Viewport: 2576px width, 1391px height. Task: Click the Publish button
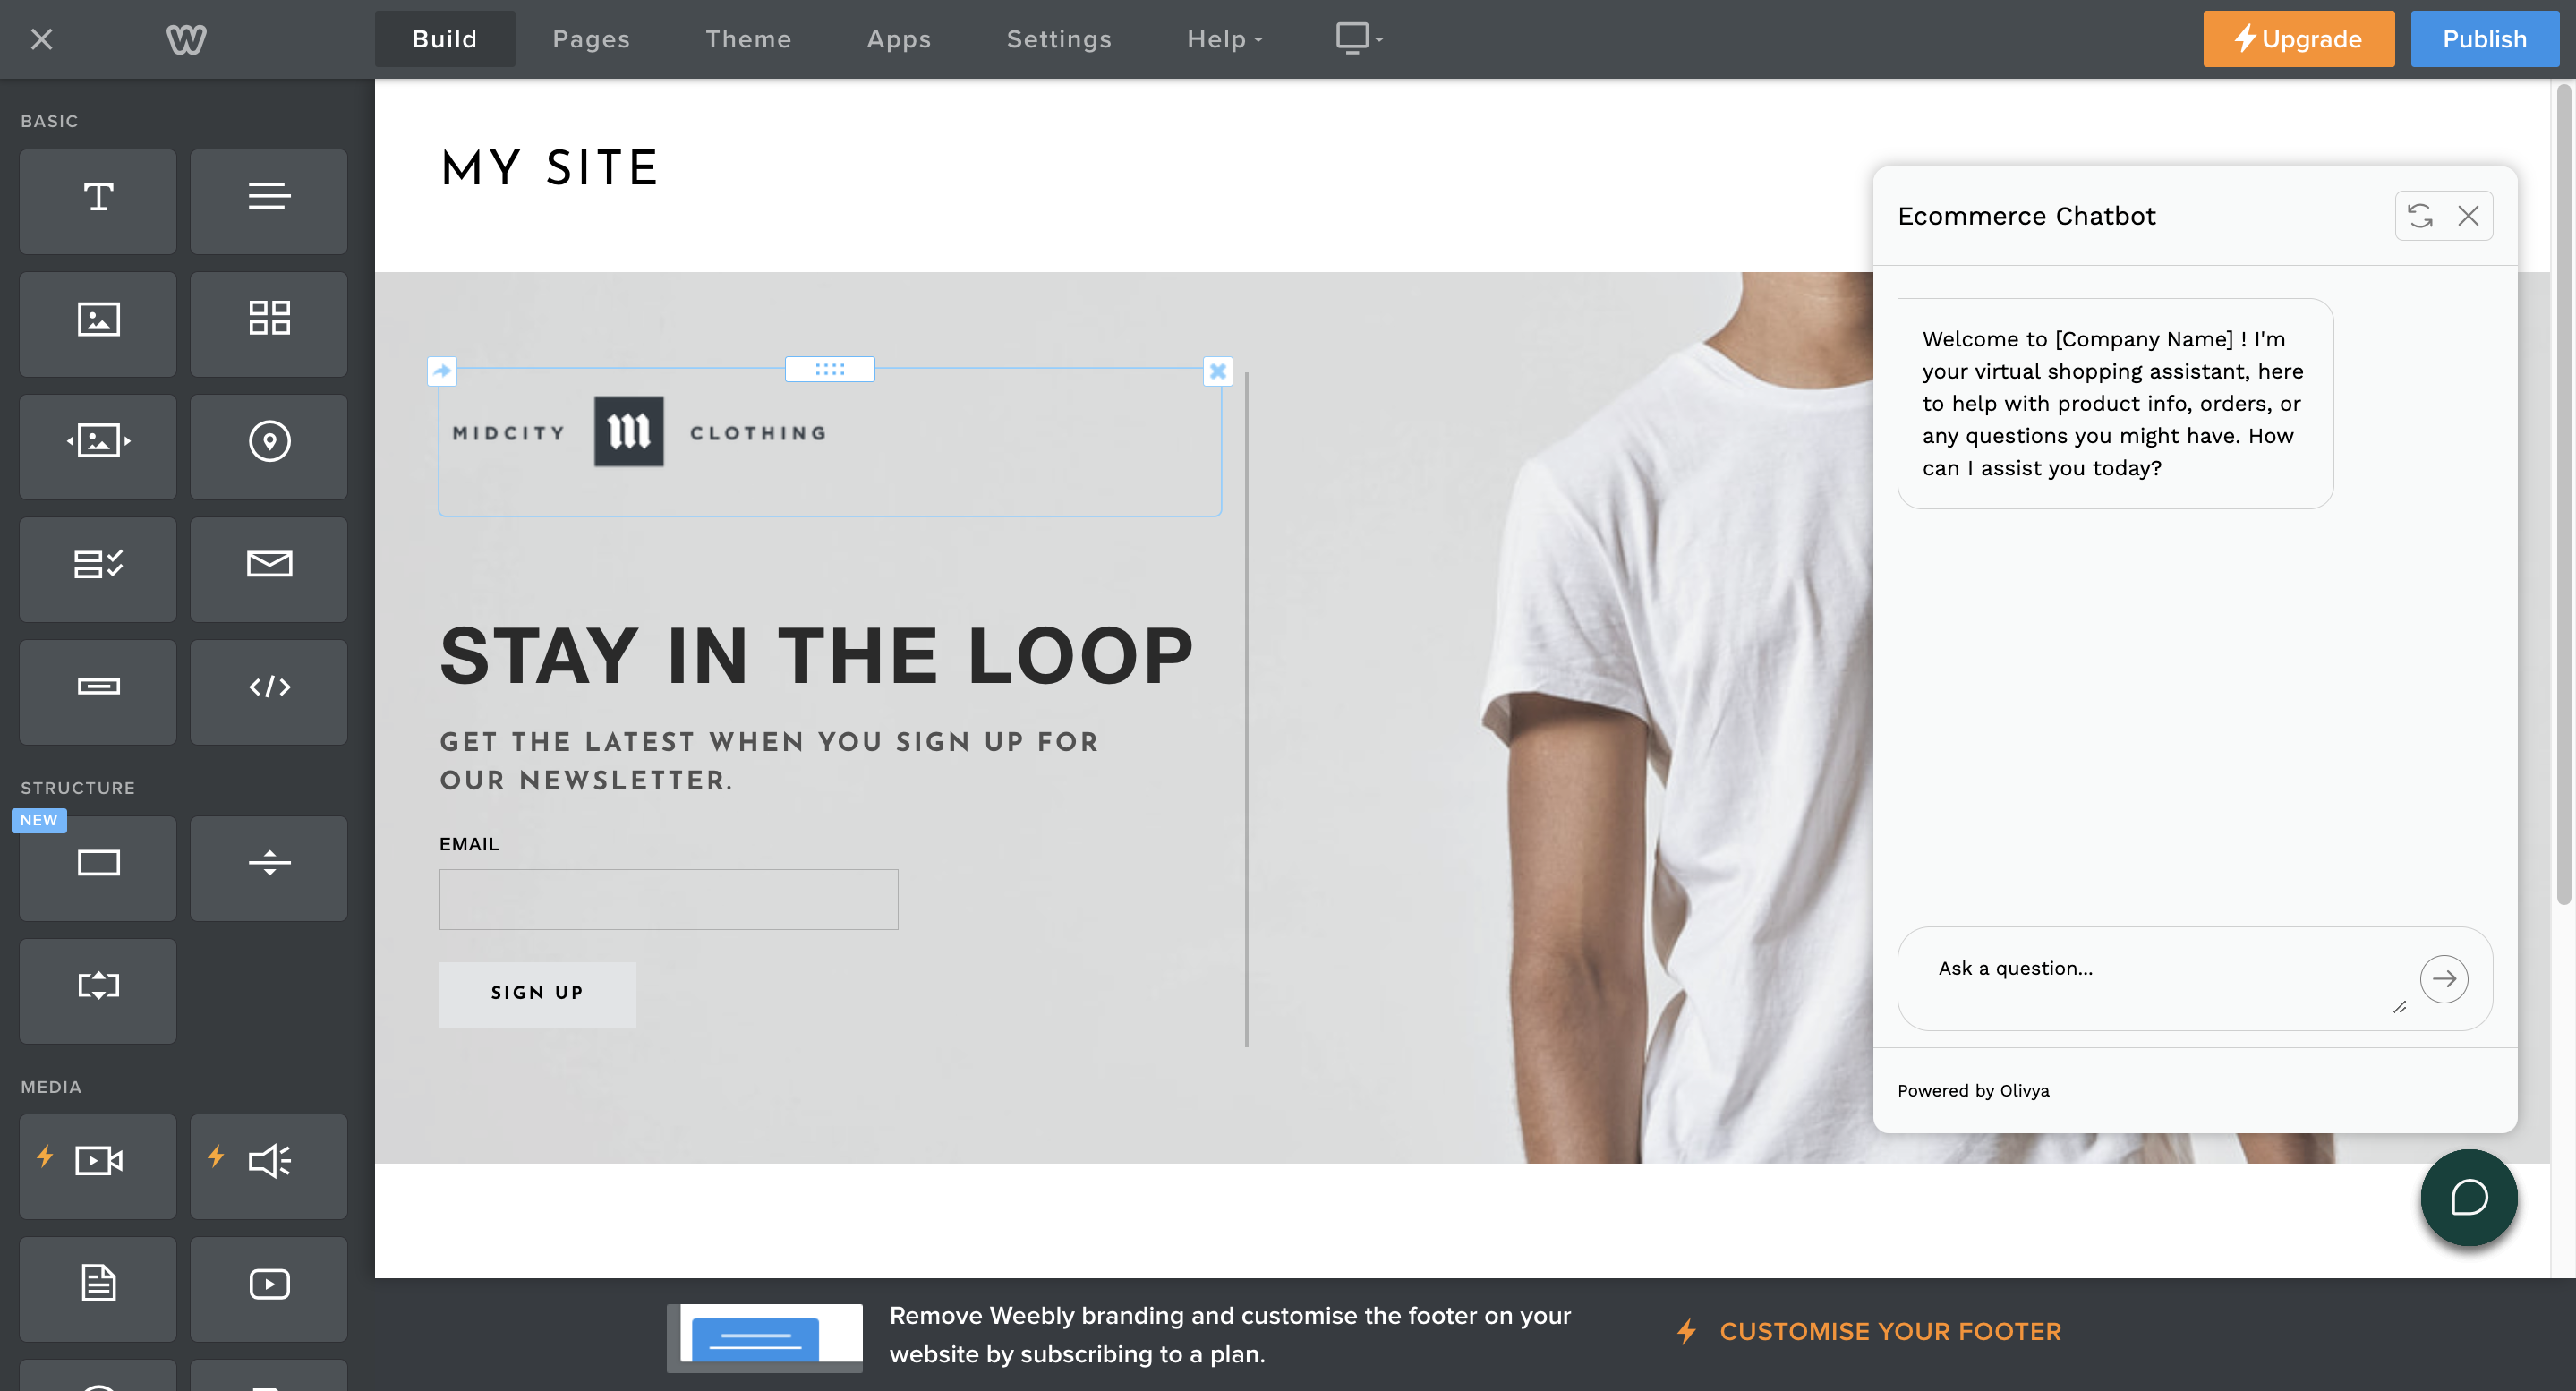pyautogui.click(x=2484, y=39)
